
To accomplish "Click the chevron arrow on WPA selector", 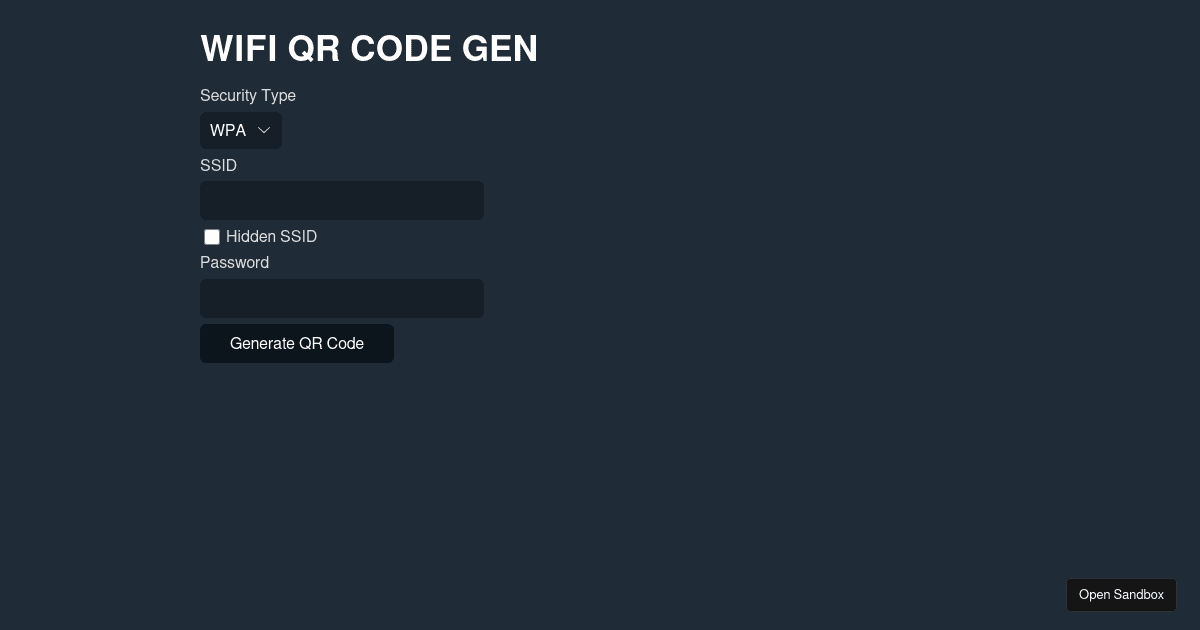I will point(263,130).
